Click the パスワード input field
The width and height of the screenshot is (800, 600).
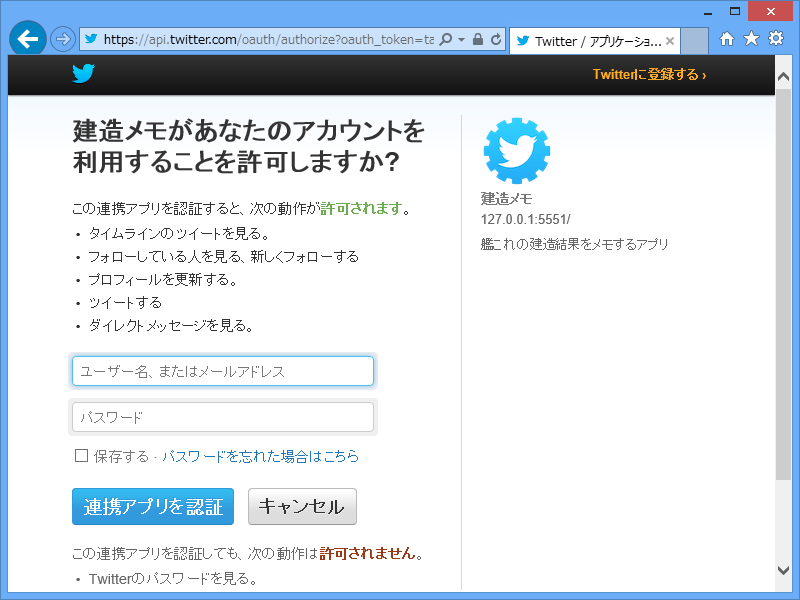[x=223, y=417]
